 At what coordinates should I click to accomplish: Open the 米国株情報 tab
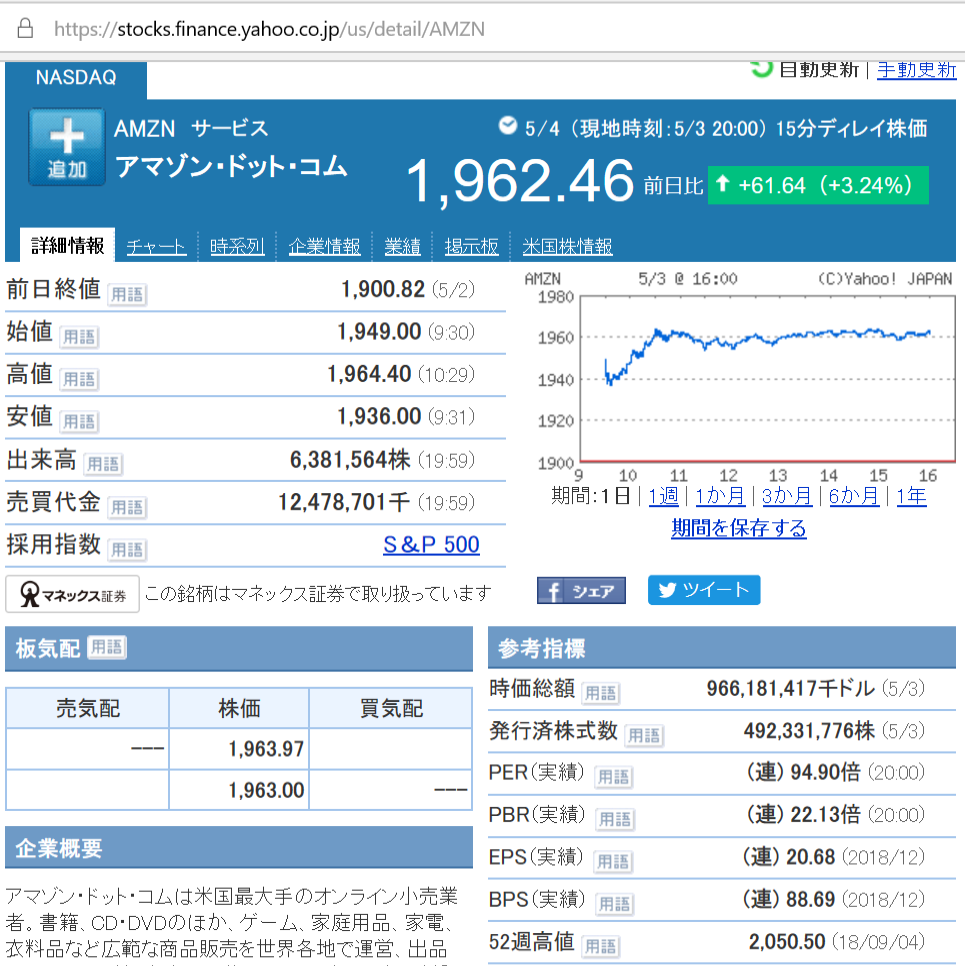click(568, 247)
